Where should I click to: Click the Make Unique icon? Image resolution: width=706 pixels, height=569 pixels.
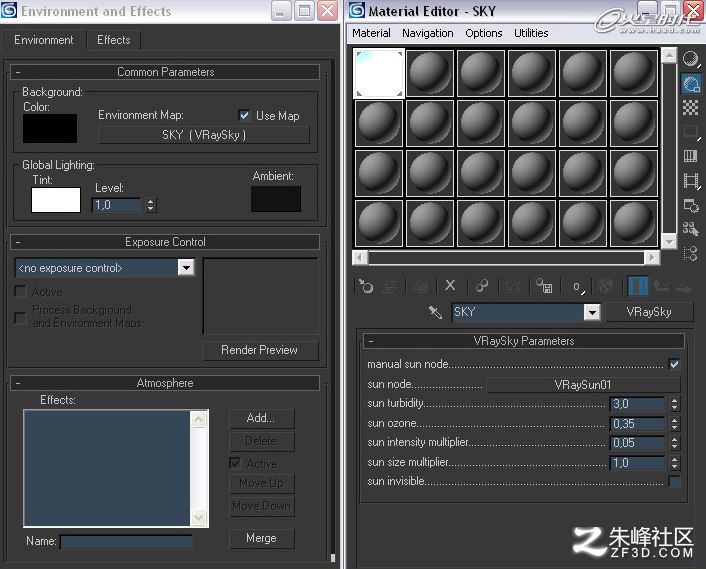pyautogui.click(x=512, y=286)
